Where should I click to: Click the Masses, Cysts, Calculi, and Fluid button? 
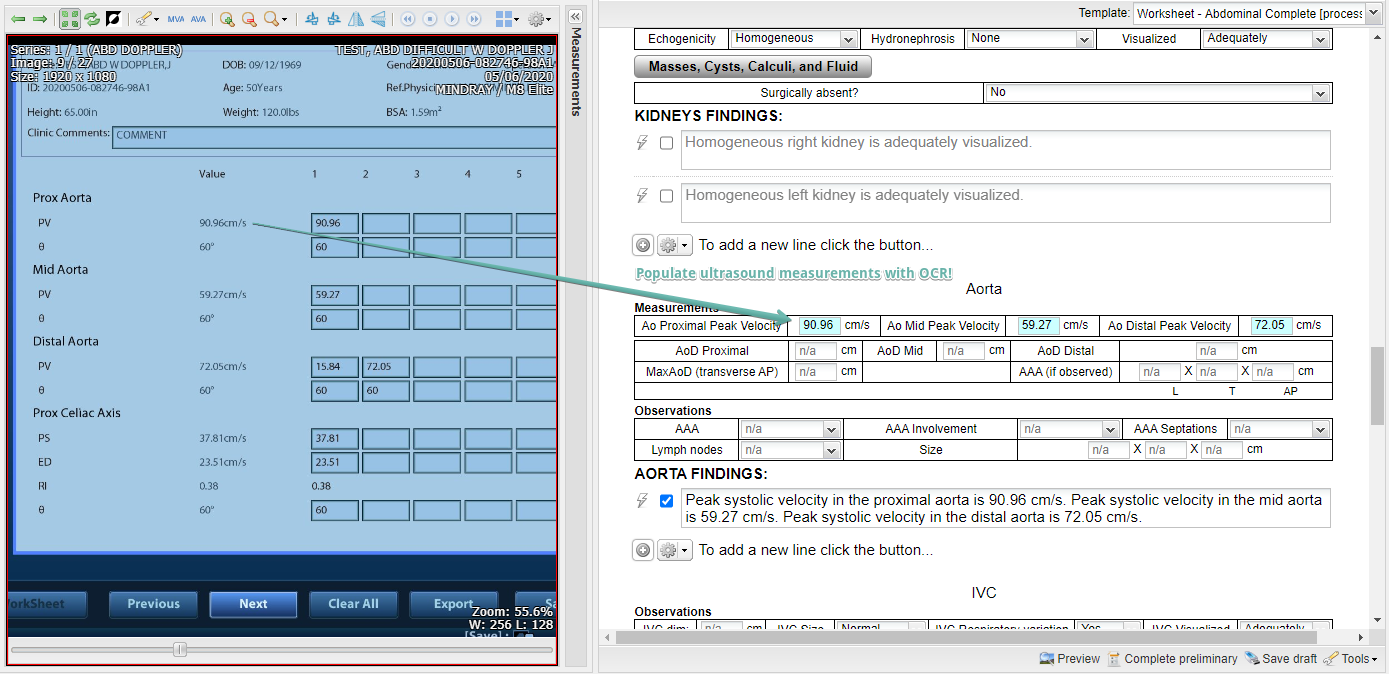(753, 67)
